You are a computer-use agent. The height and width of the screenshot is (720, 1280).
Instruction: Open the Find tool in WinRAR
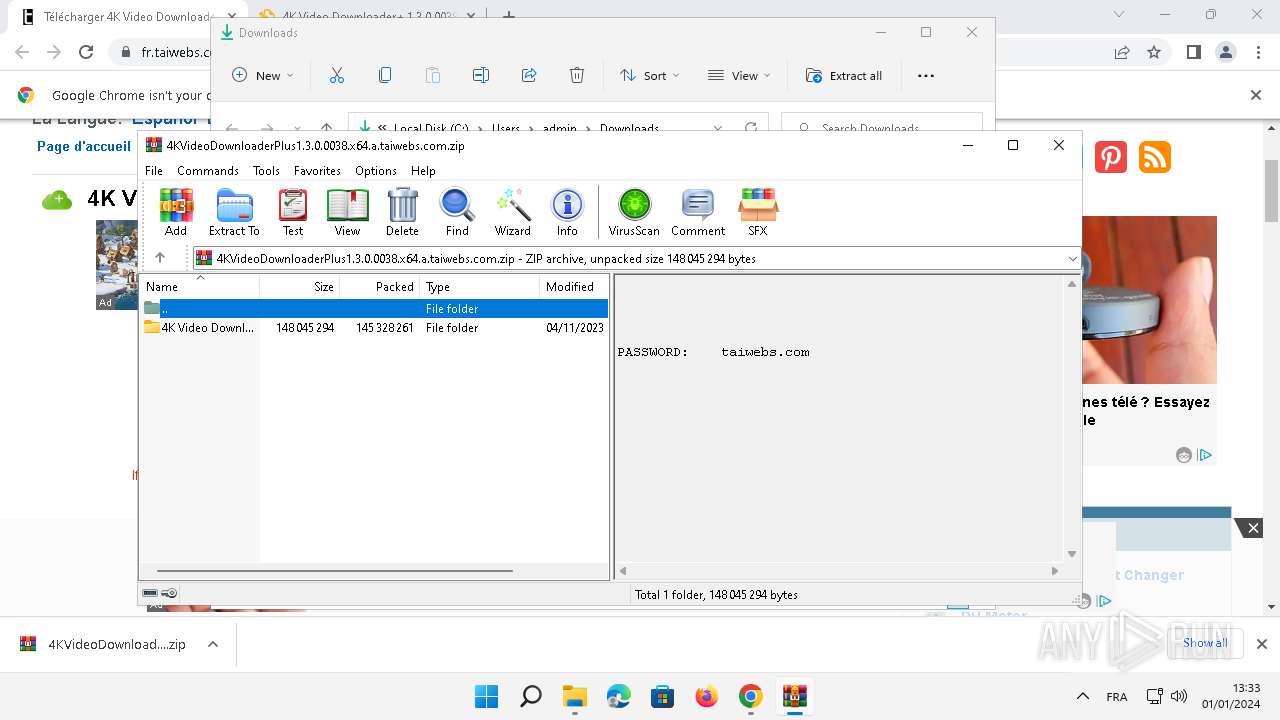coord(457,212)
